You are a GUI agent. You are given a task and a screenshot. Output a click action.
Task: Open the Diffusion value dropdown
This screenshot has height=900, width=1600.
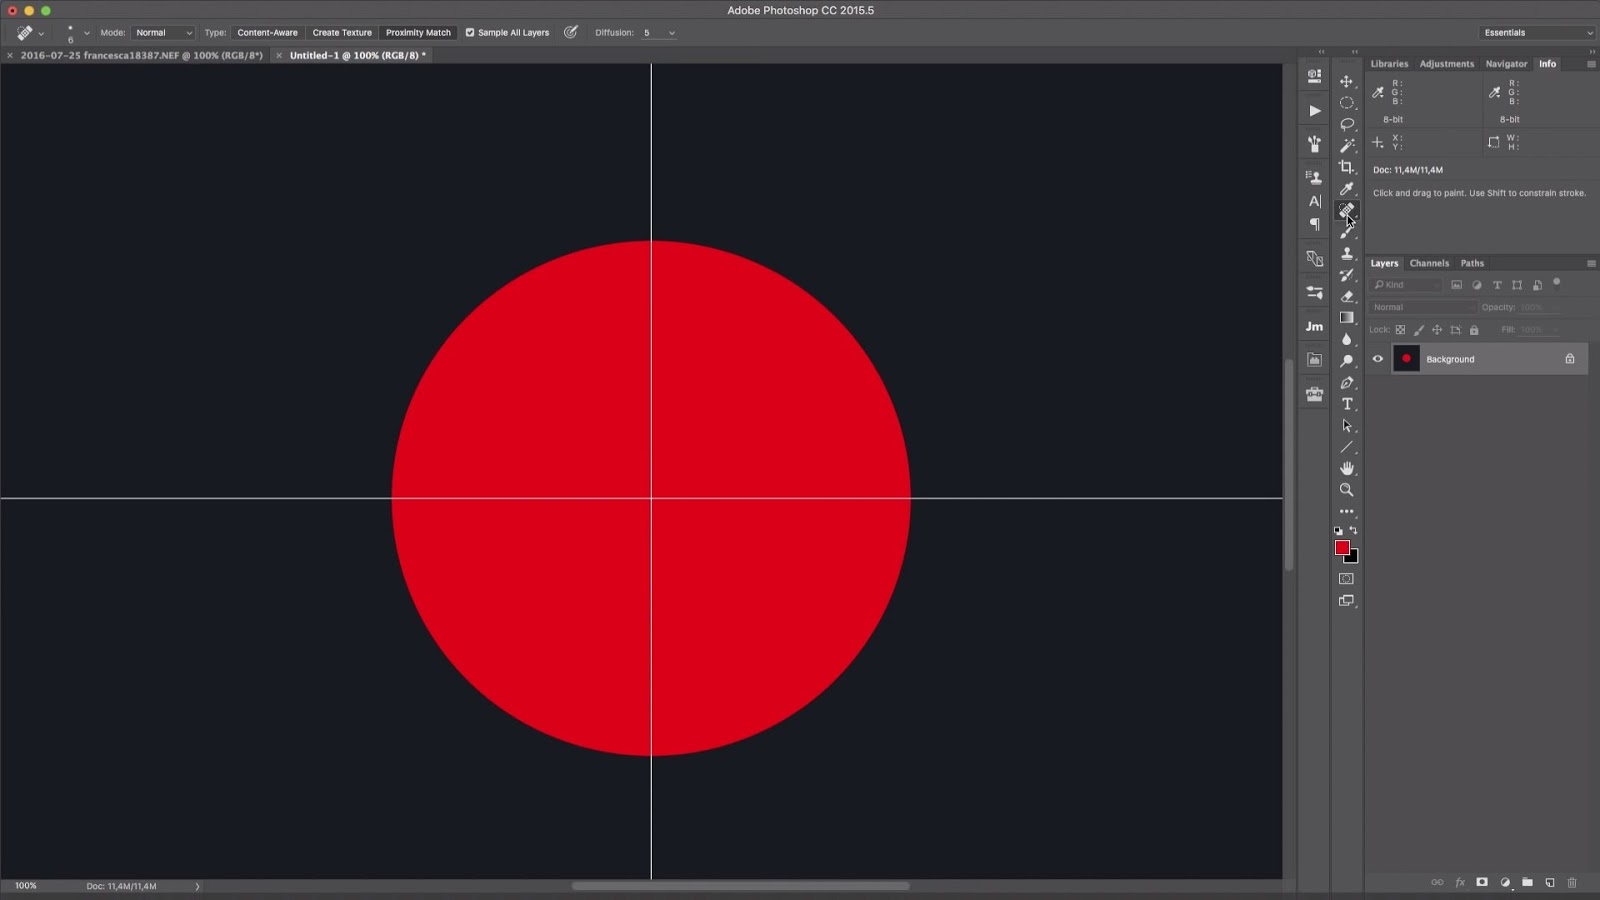click(x=671, y=33)
